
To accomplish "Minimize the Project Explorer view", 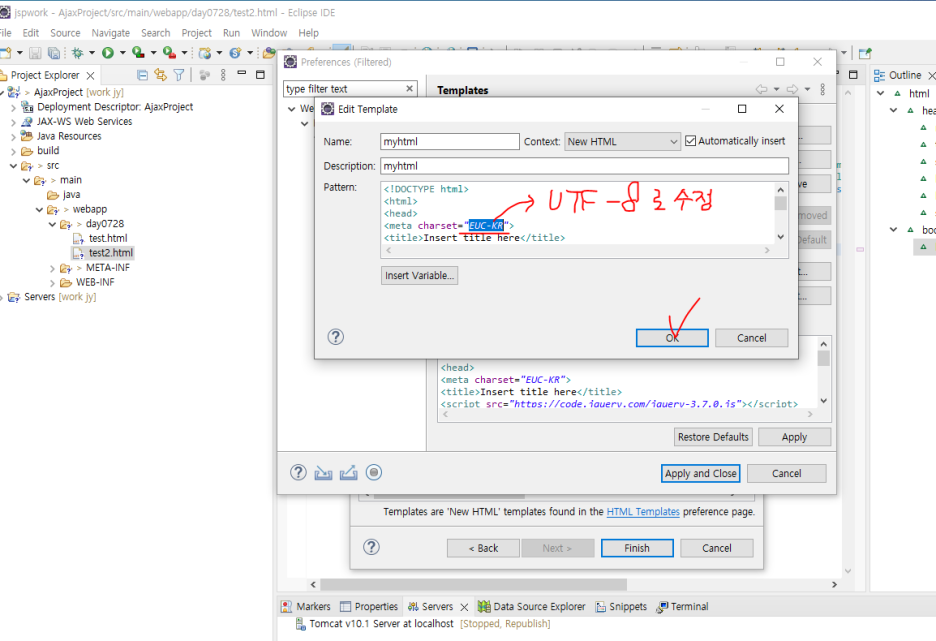I will pyautogui.click(x=242, y=73).
